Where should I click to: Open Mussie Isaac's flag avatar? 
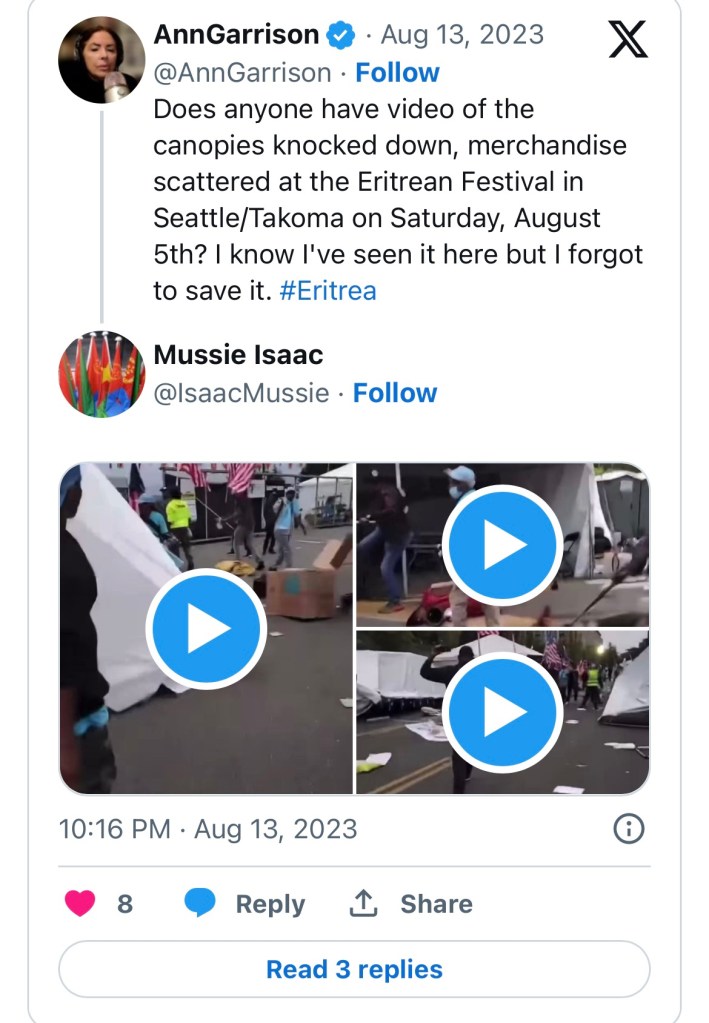pyautogui.click(x=101, y=374)
